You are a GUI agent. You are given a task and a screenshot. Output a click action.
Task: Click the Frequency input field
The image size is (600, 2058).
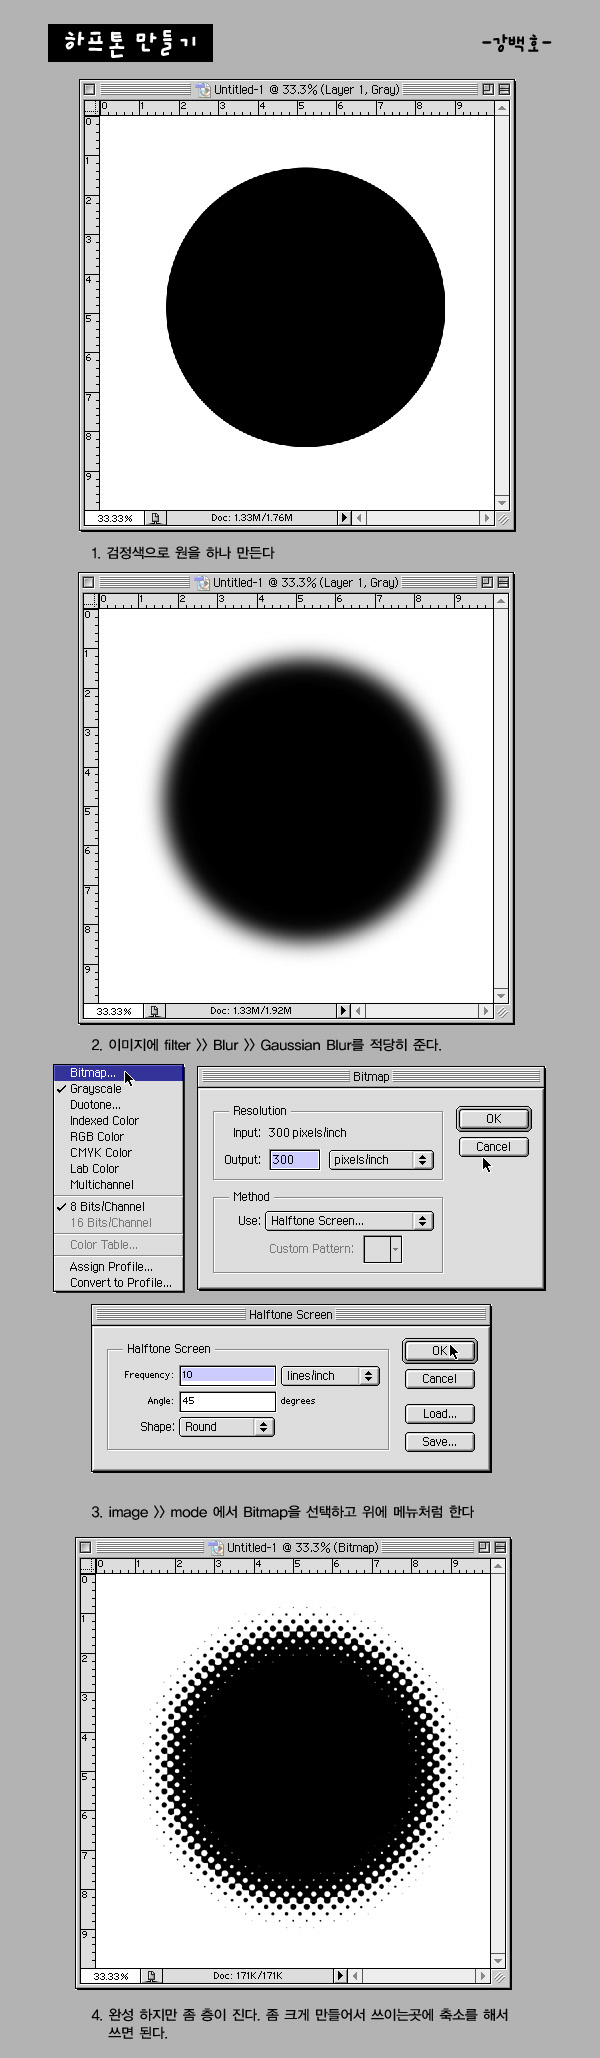click(x=227, y=1375)
